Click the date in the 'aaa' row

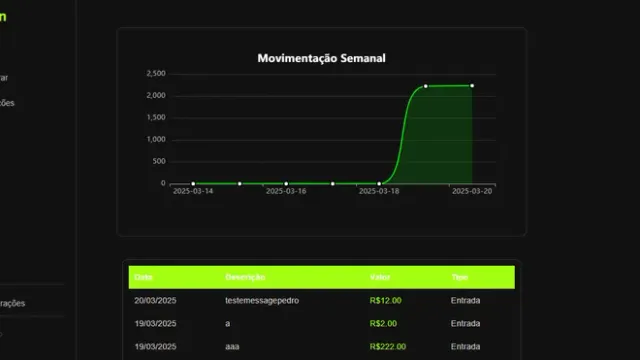(156, 347)
